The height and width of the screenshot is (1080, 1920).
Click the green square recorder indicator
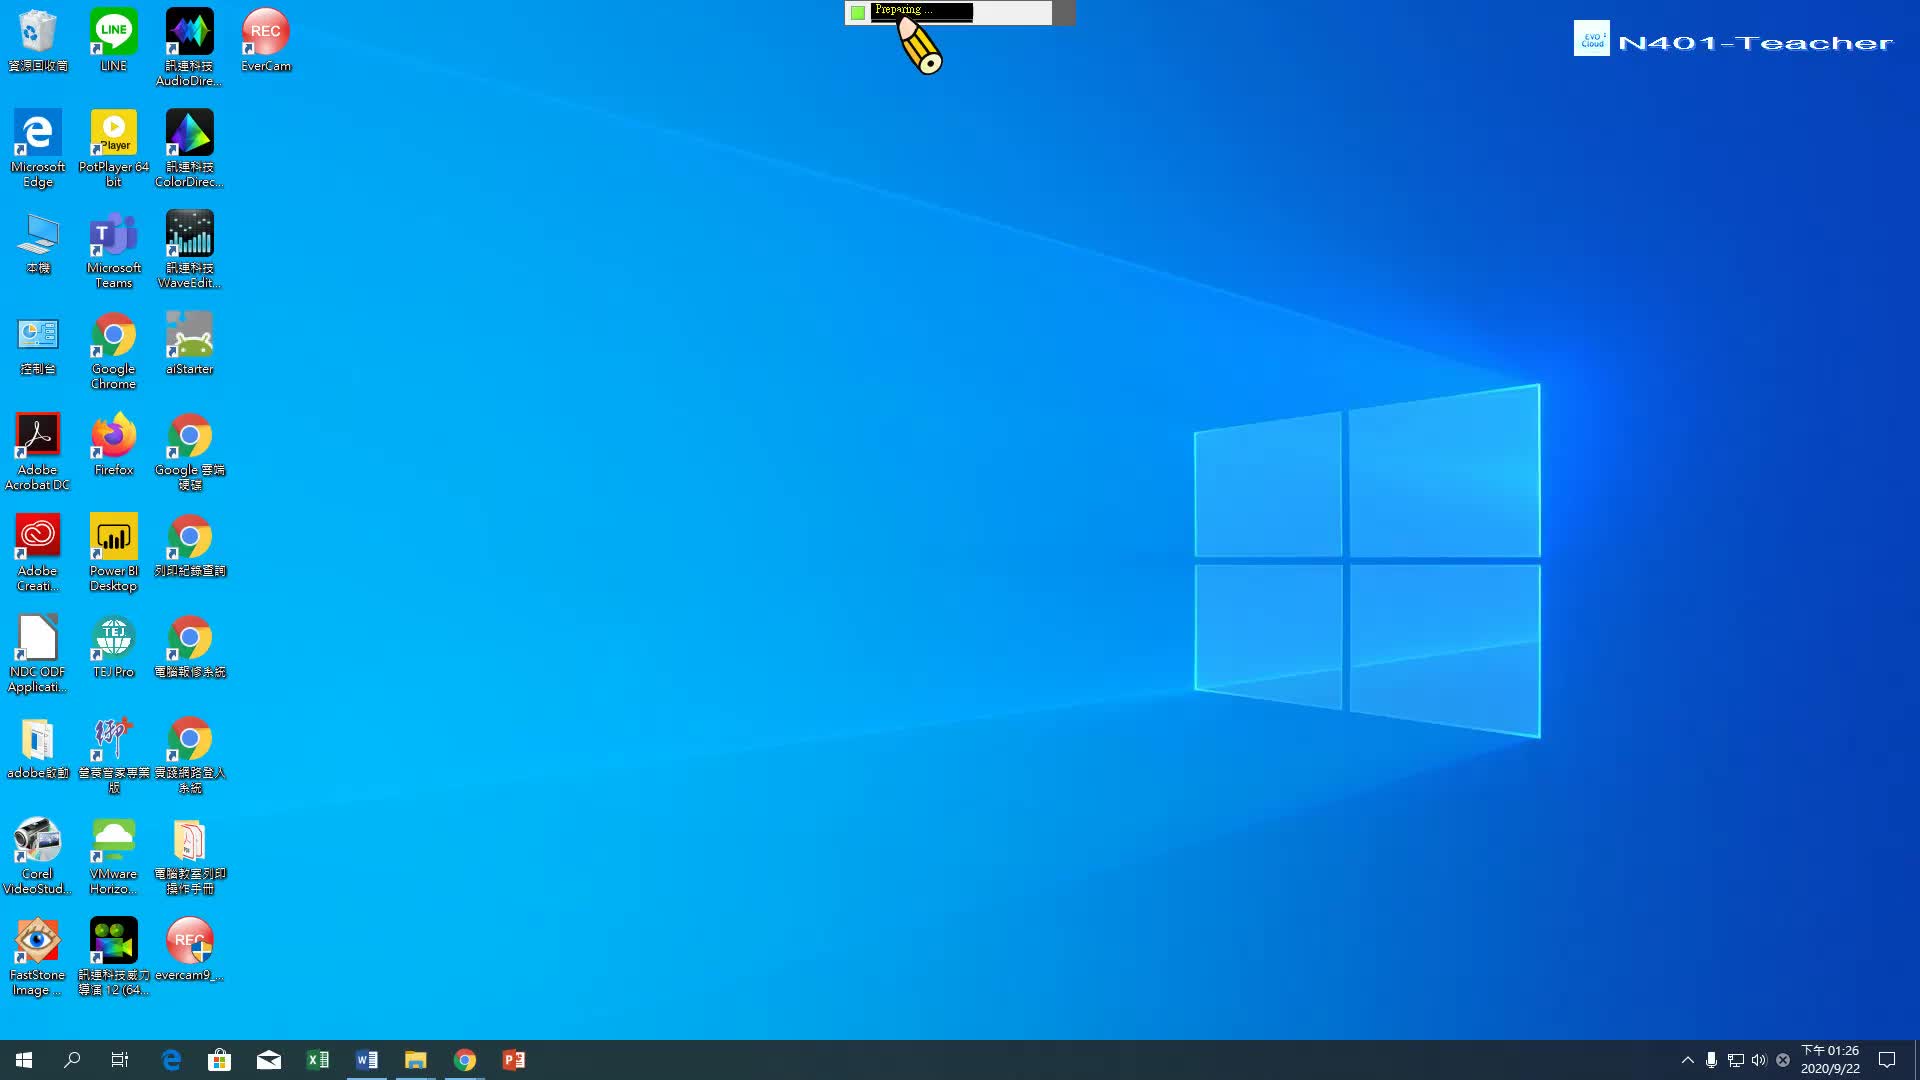[858, 13]
